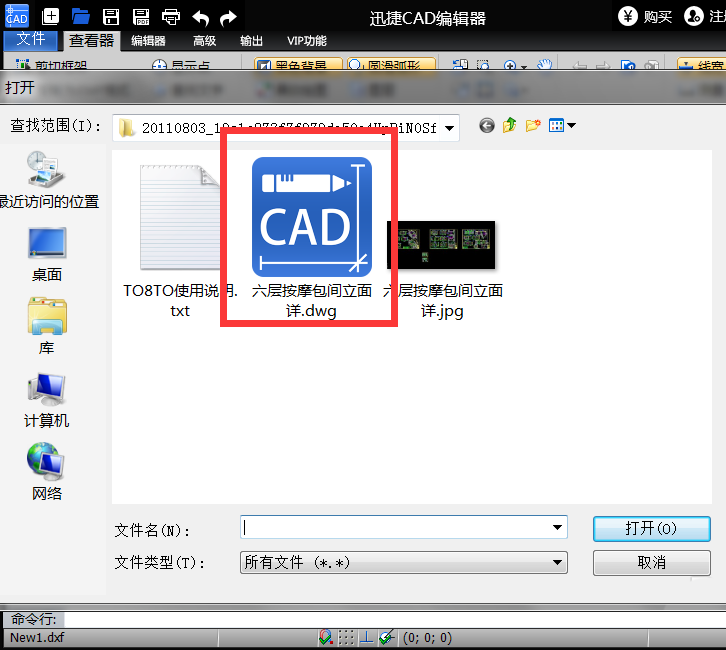
Task: Click the New file icon in title bar
Action: 51,16
